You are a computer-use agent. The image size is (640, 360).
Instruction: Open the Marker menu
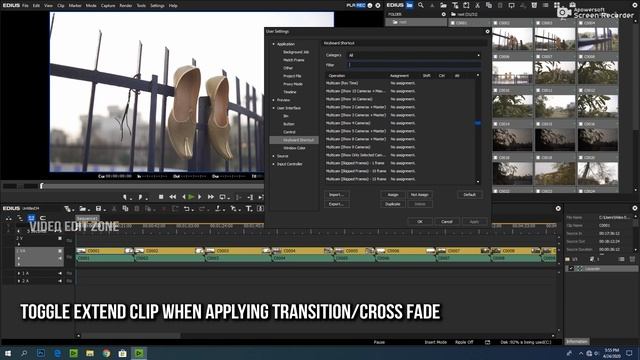point(75,6)
